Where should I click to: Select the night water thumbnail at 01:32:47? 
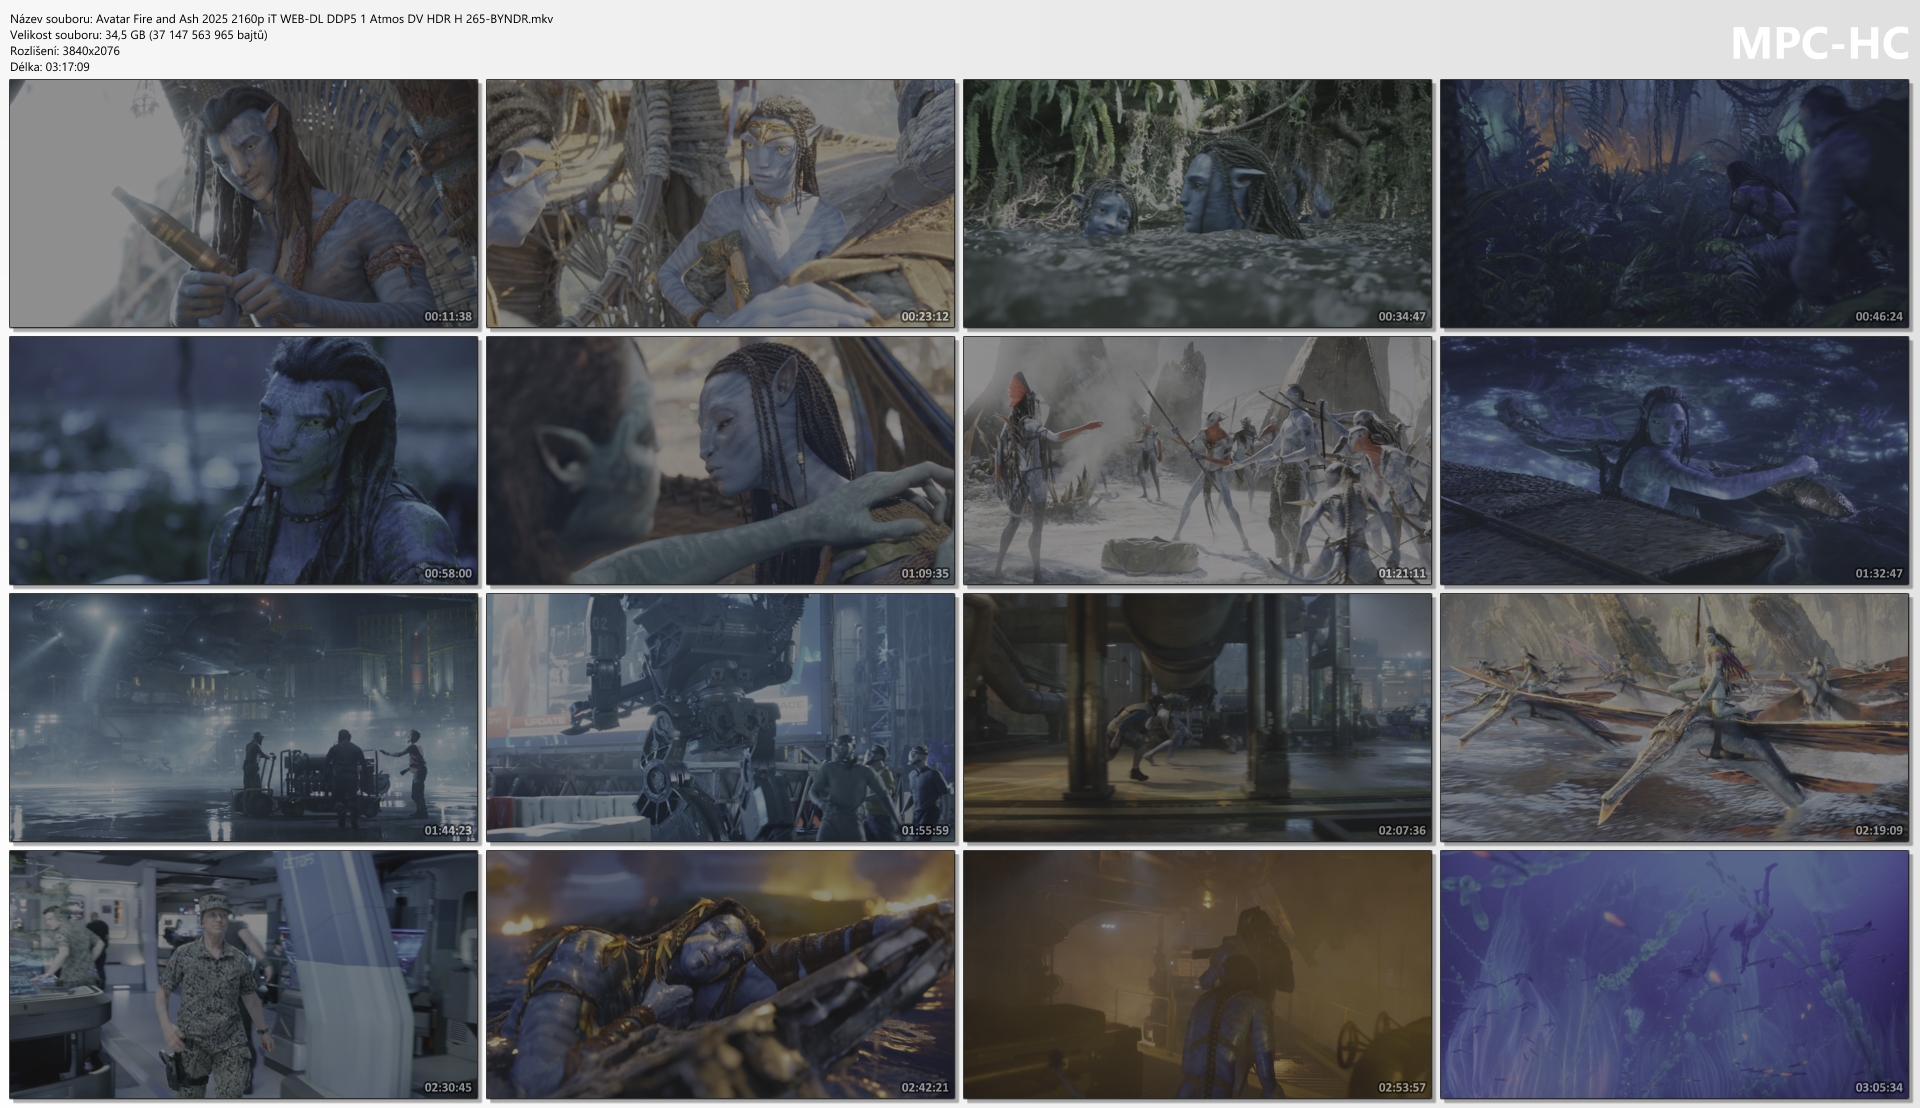coord(1674,460)
